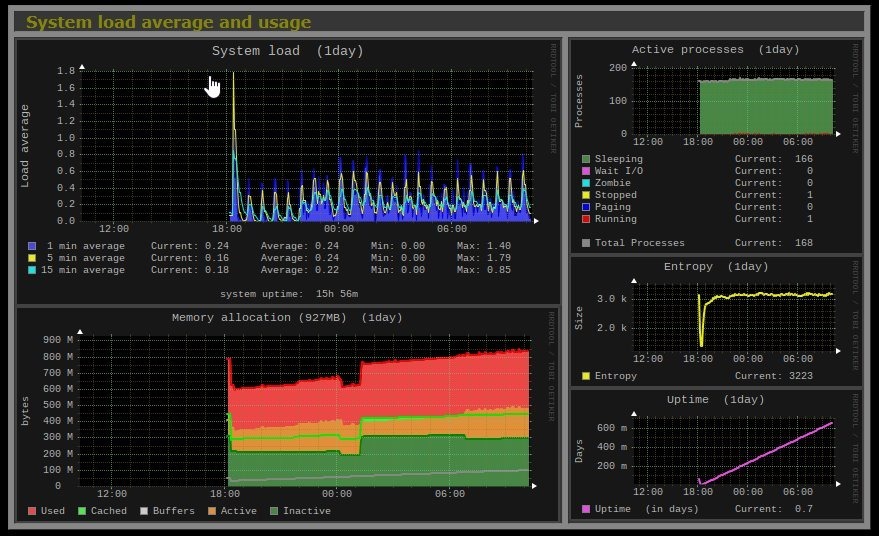This screenshot has width=879, height=536.
Task: Click the blue 1 min average swatch
Action: (33, 246)
